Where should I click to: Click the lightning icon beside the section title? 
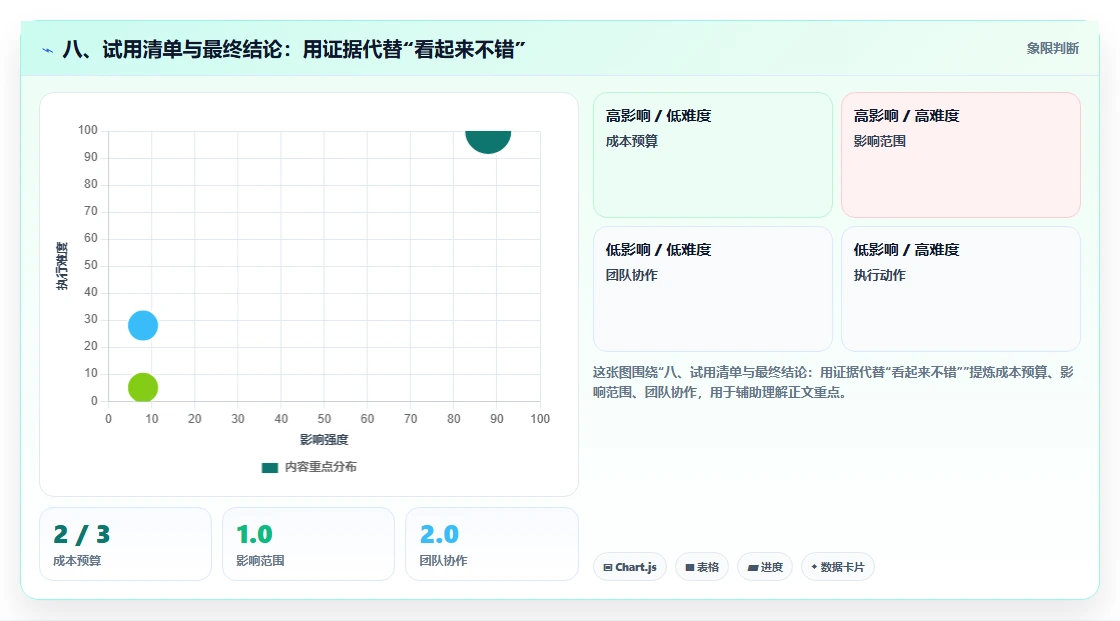click(48, 50)
